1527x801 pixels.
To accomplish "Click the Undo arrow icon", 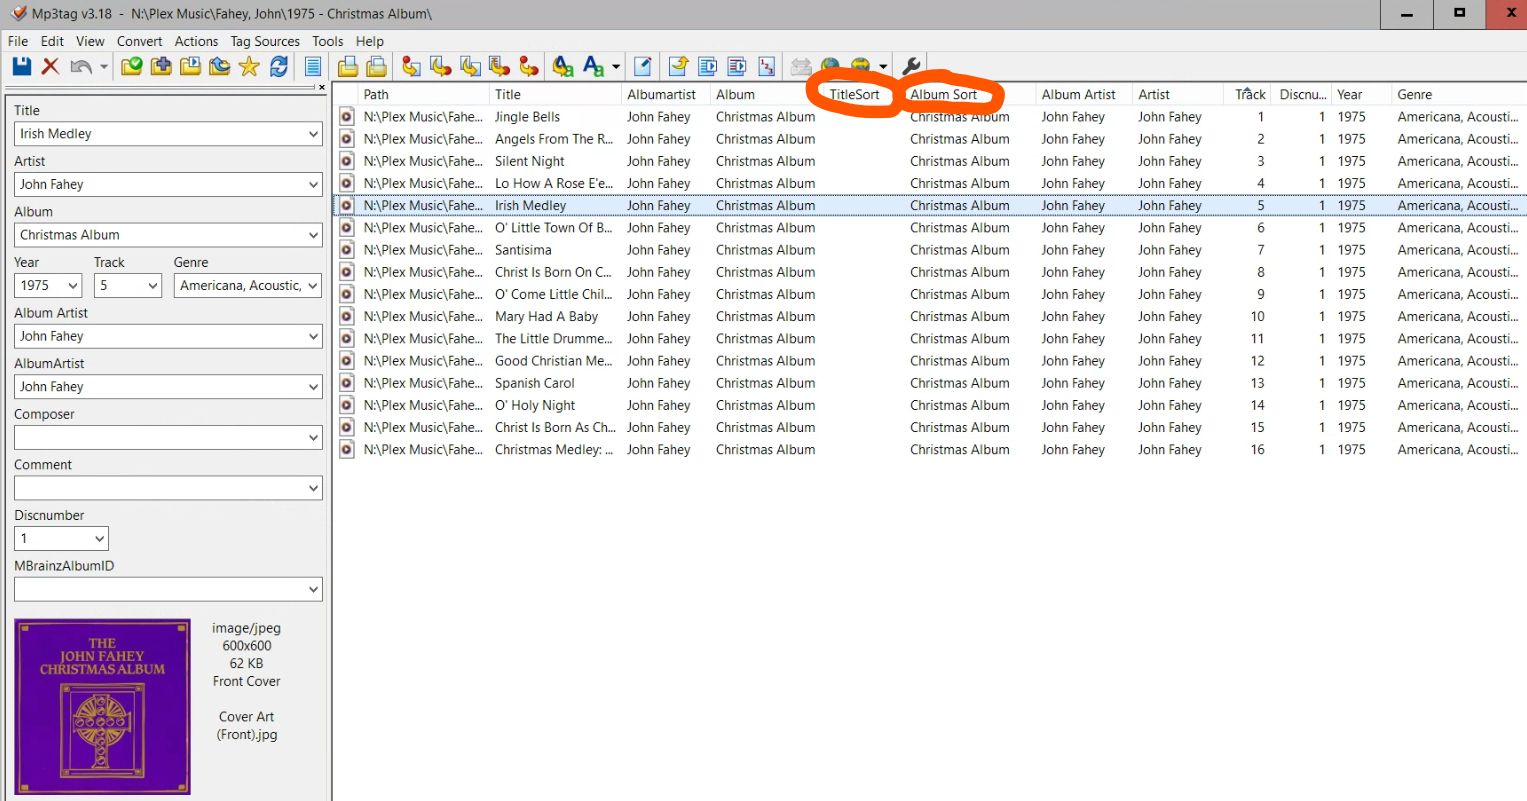I will (80, 66).
